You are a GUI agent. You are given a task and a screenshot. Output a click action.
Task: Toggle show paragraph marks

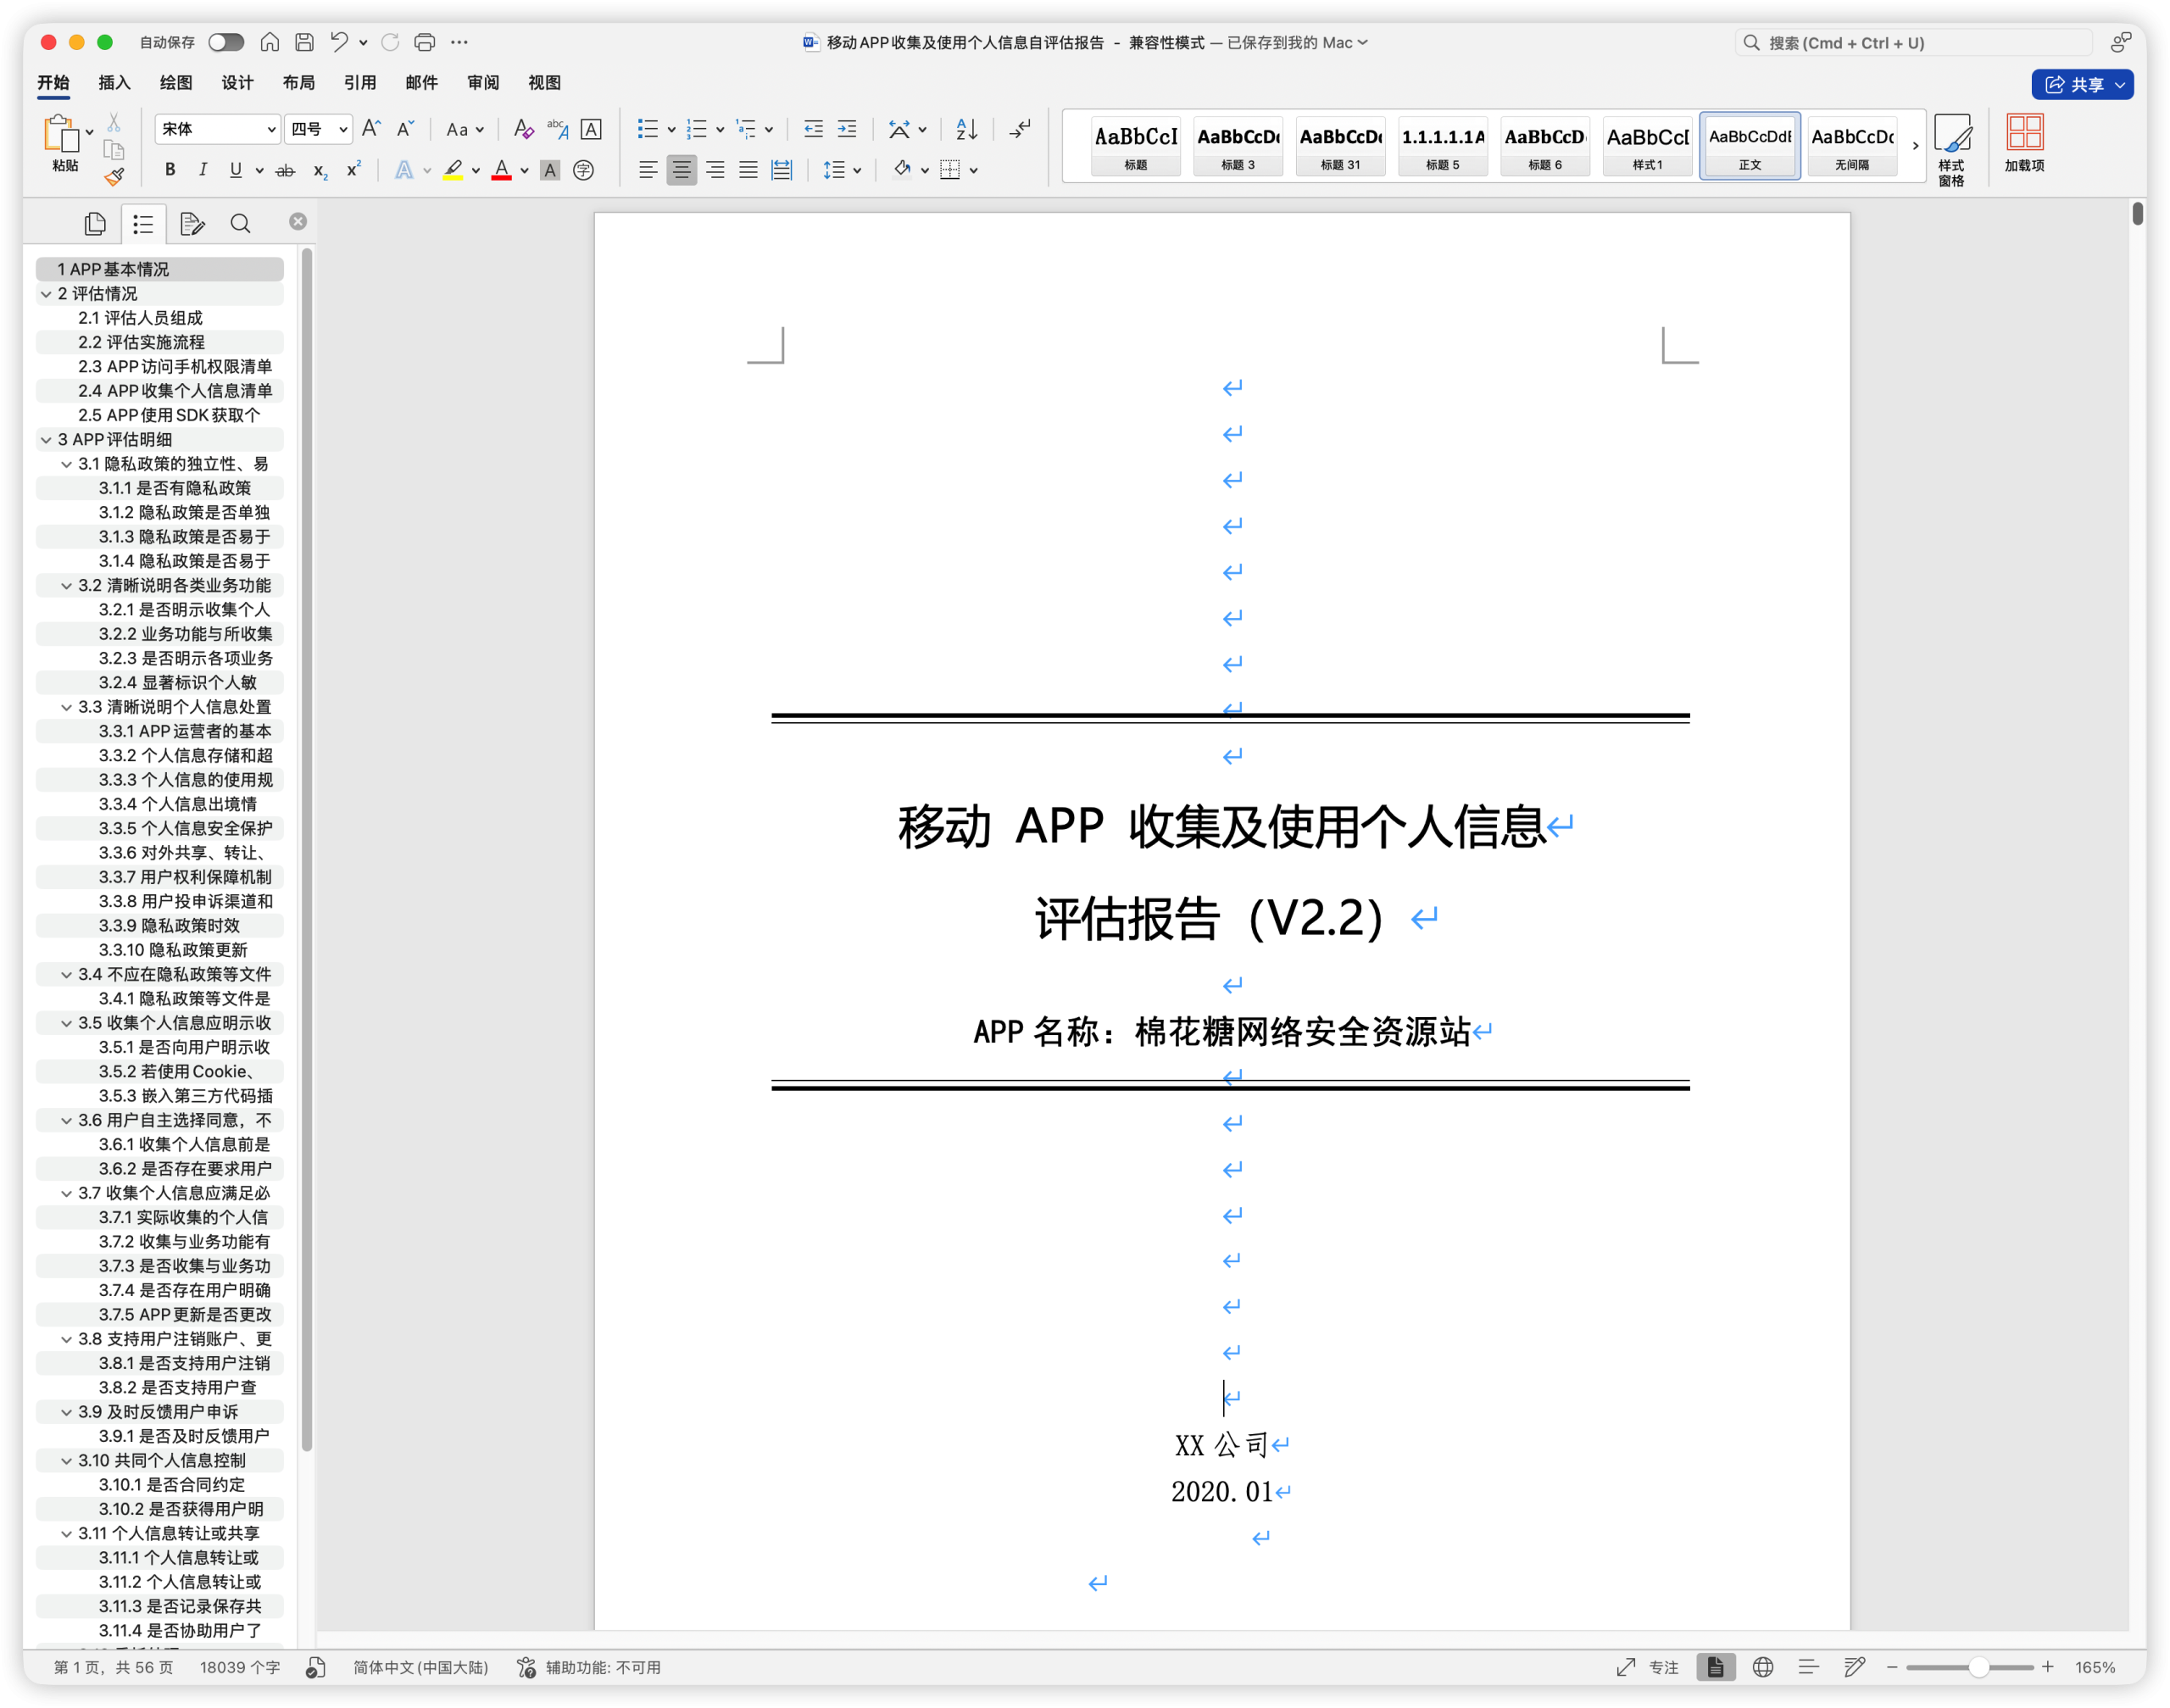(1019, 128)
